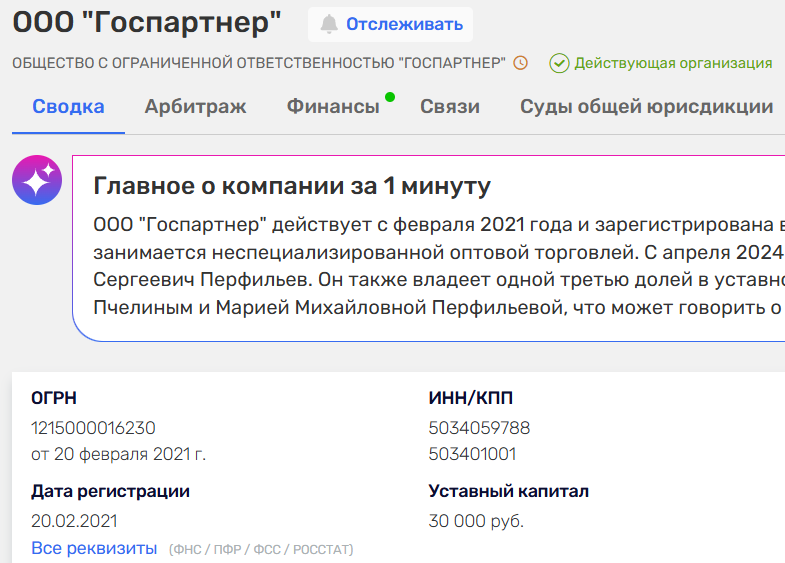This screenshot has width=785, height=563.
Task: Open the Все реквизиты link
Action: pyautogui.click(x=94, y=548)
